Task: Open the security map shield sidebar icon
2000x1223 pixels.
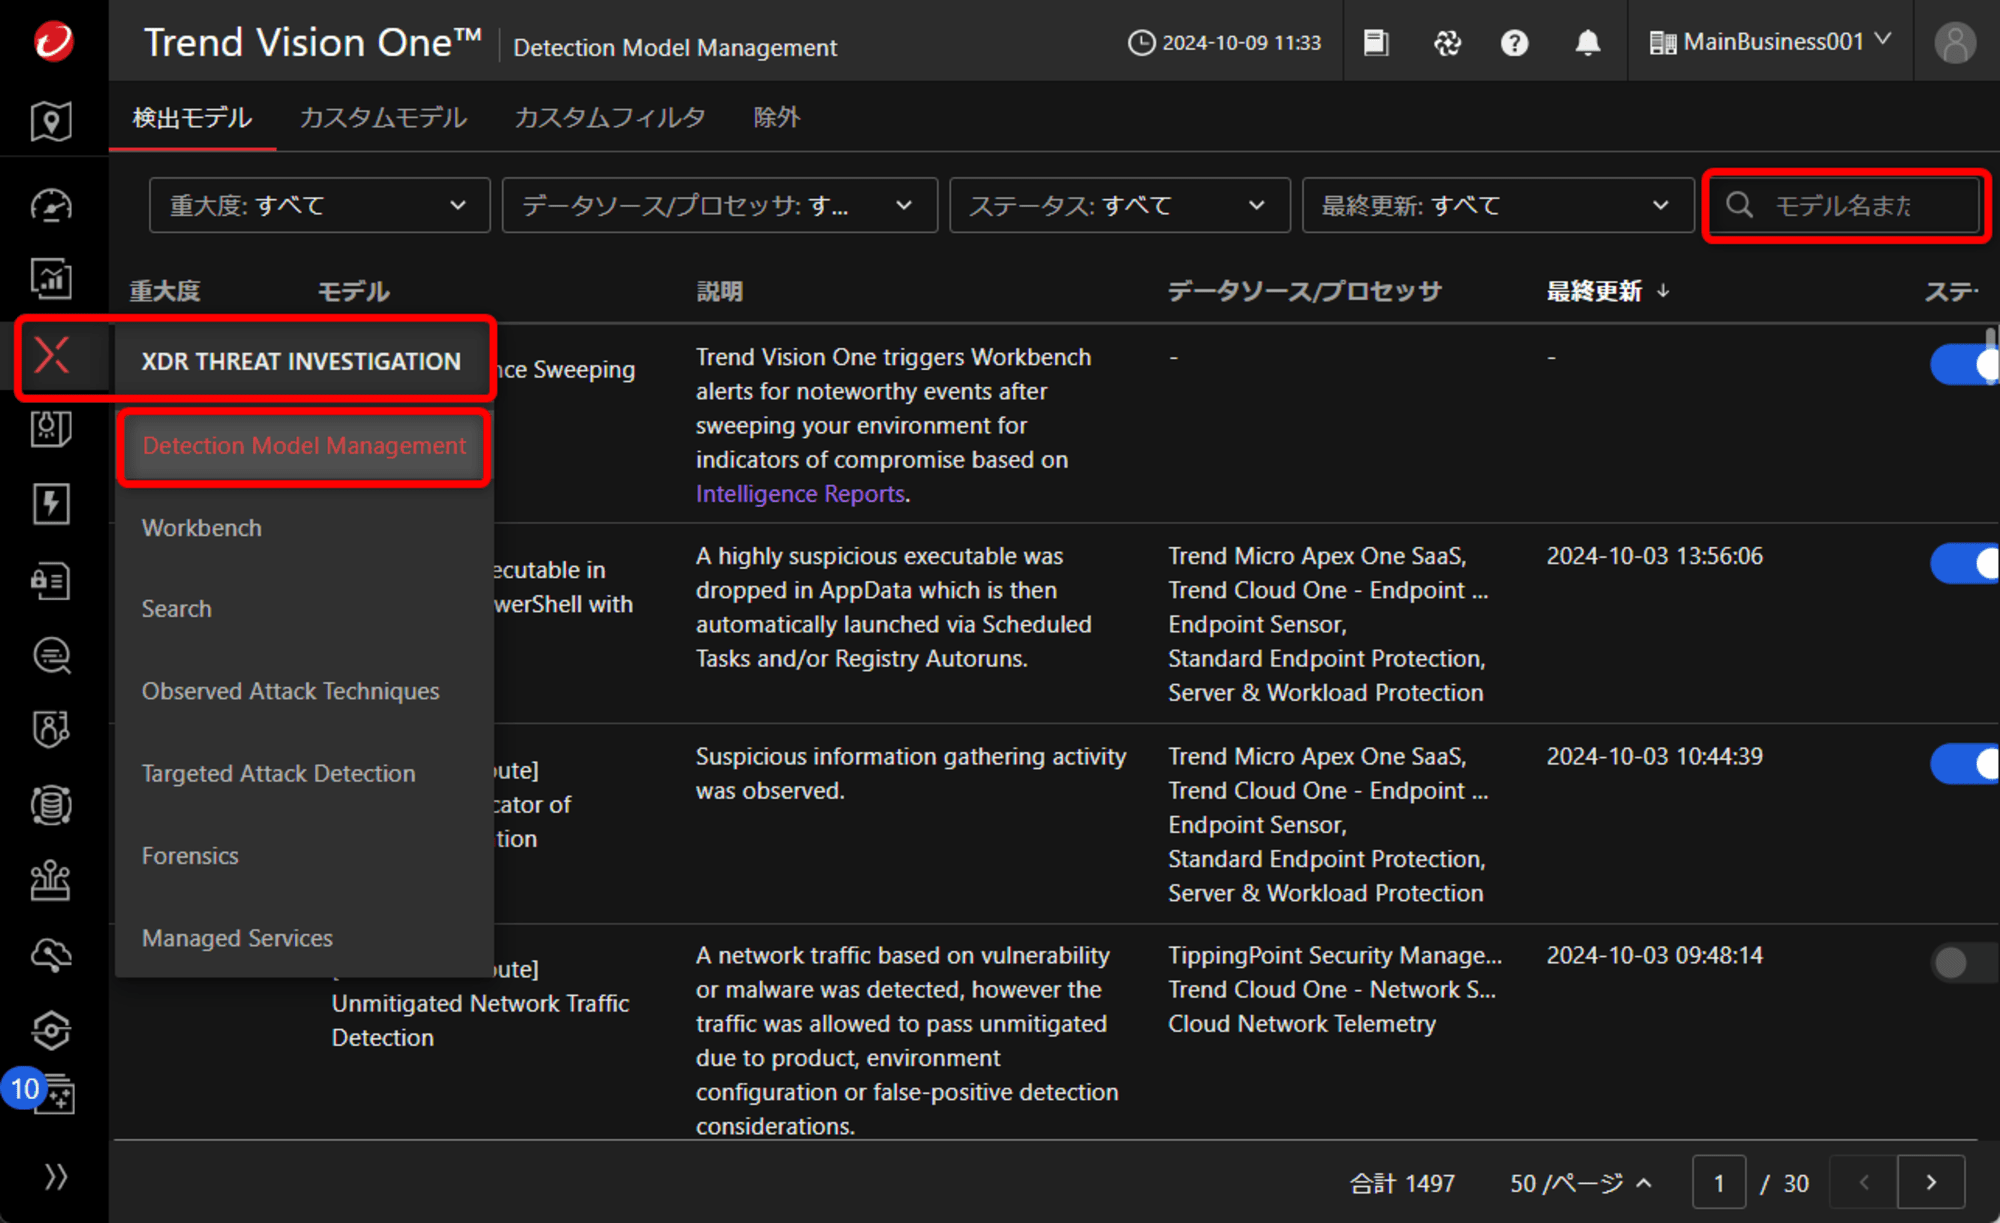Action: (x=51, y=121)
